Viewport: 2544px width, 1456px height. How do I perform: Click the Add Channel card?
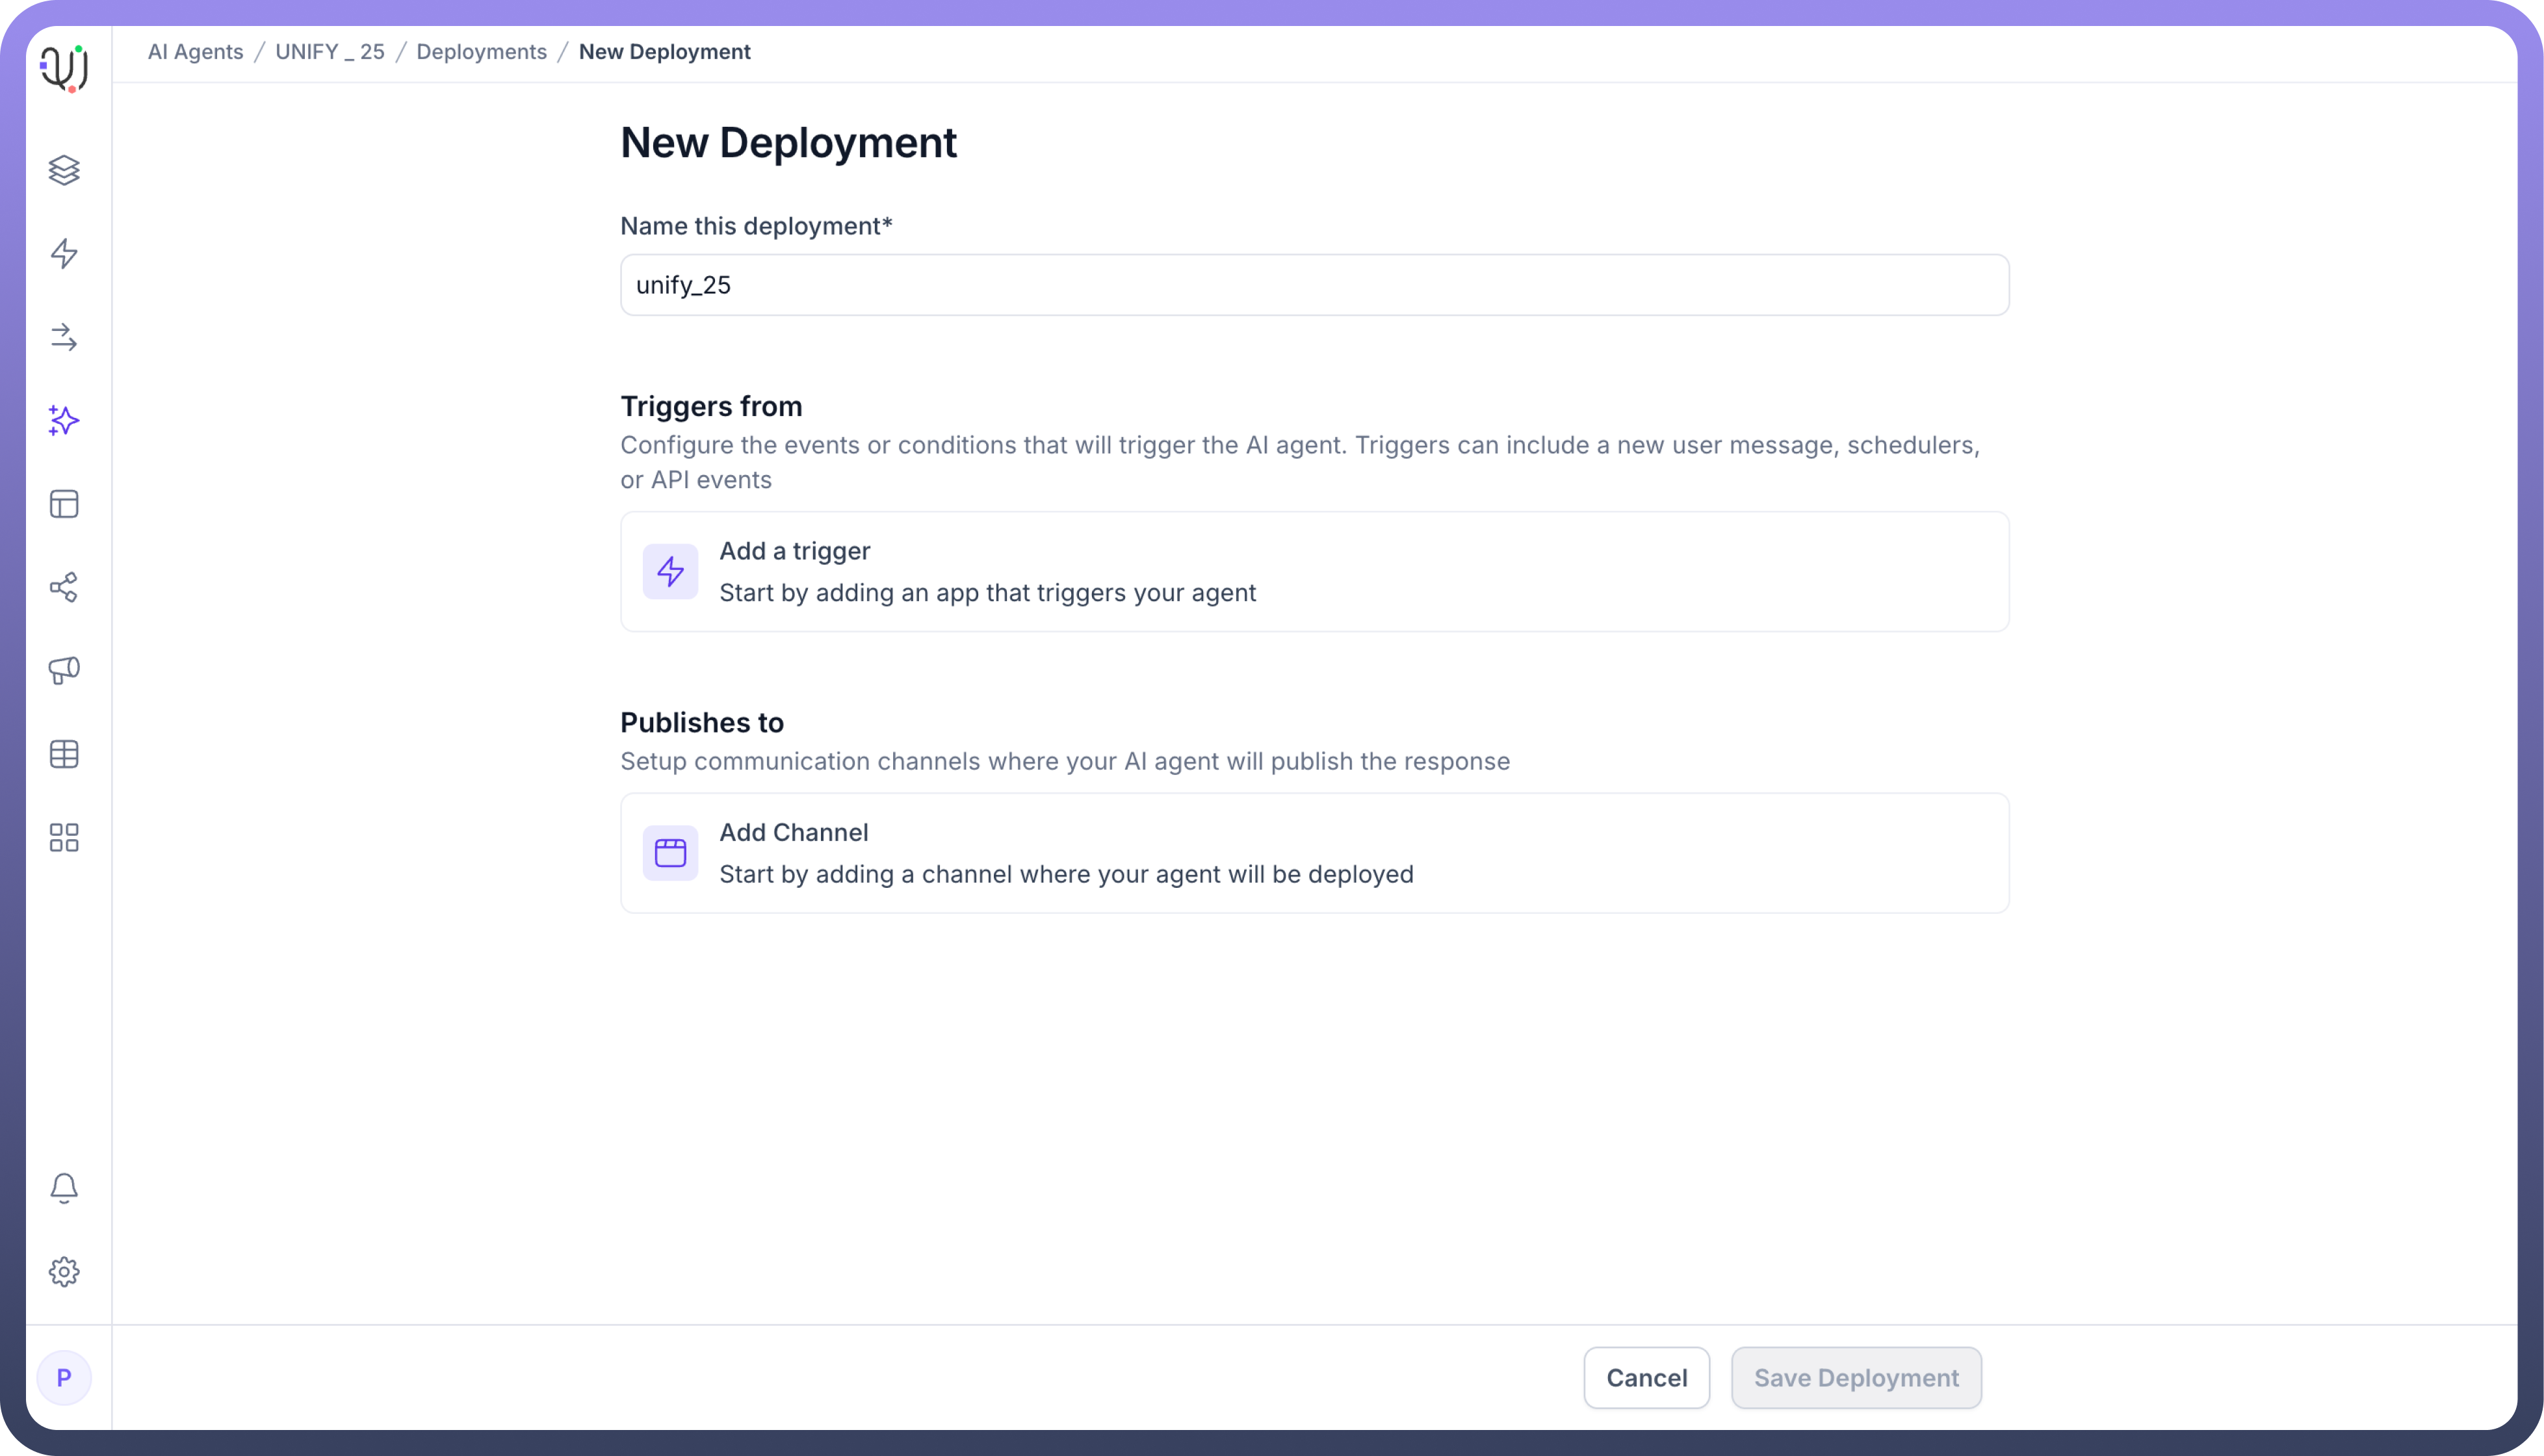1314,853
